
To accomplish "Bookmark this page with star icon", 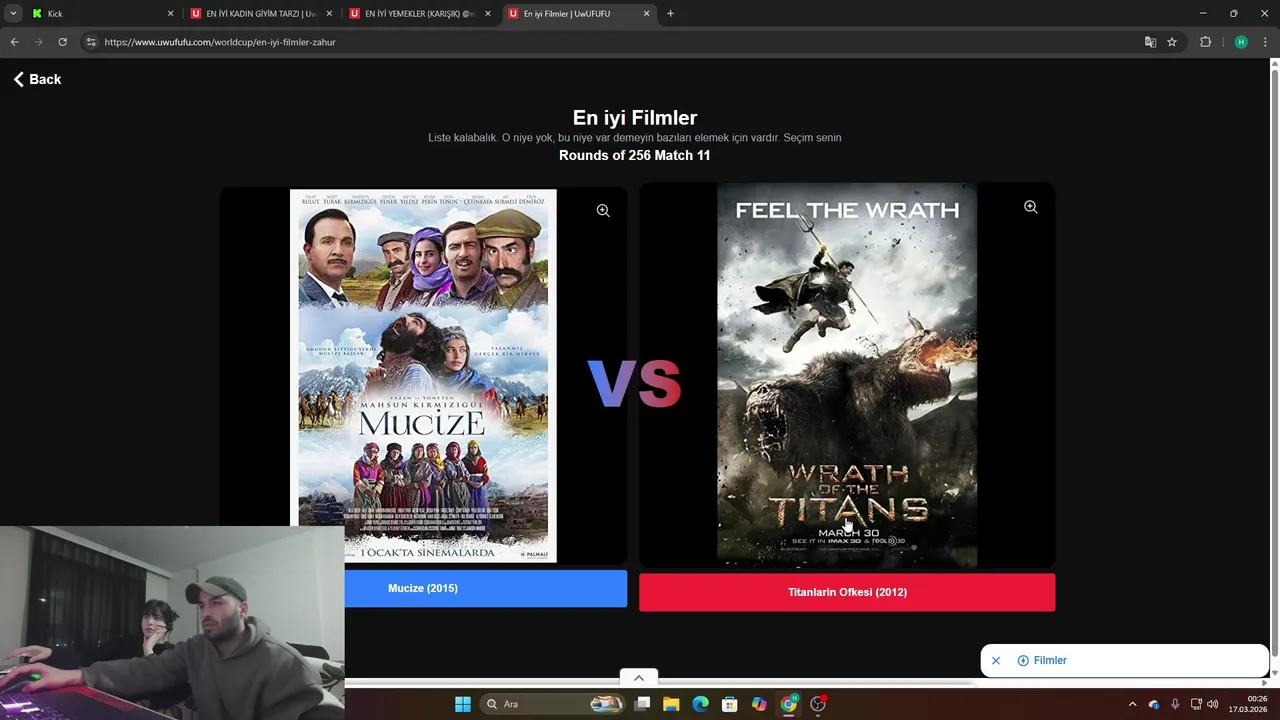I will (x=1172, y=42).
